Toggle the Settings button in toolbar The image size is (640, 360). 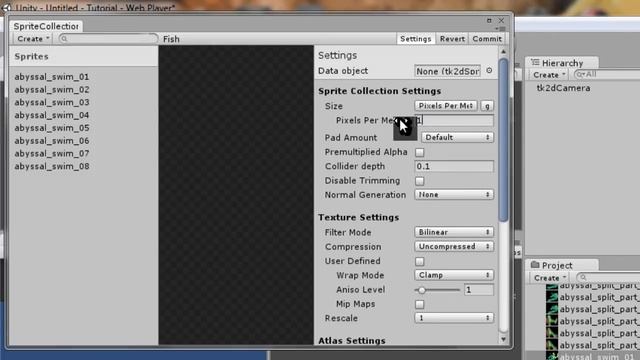coord(416,39)
